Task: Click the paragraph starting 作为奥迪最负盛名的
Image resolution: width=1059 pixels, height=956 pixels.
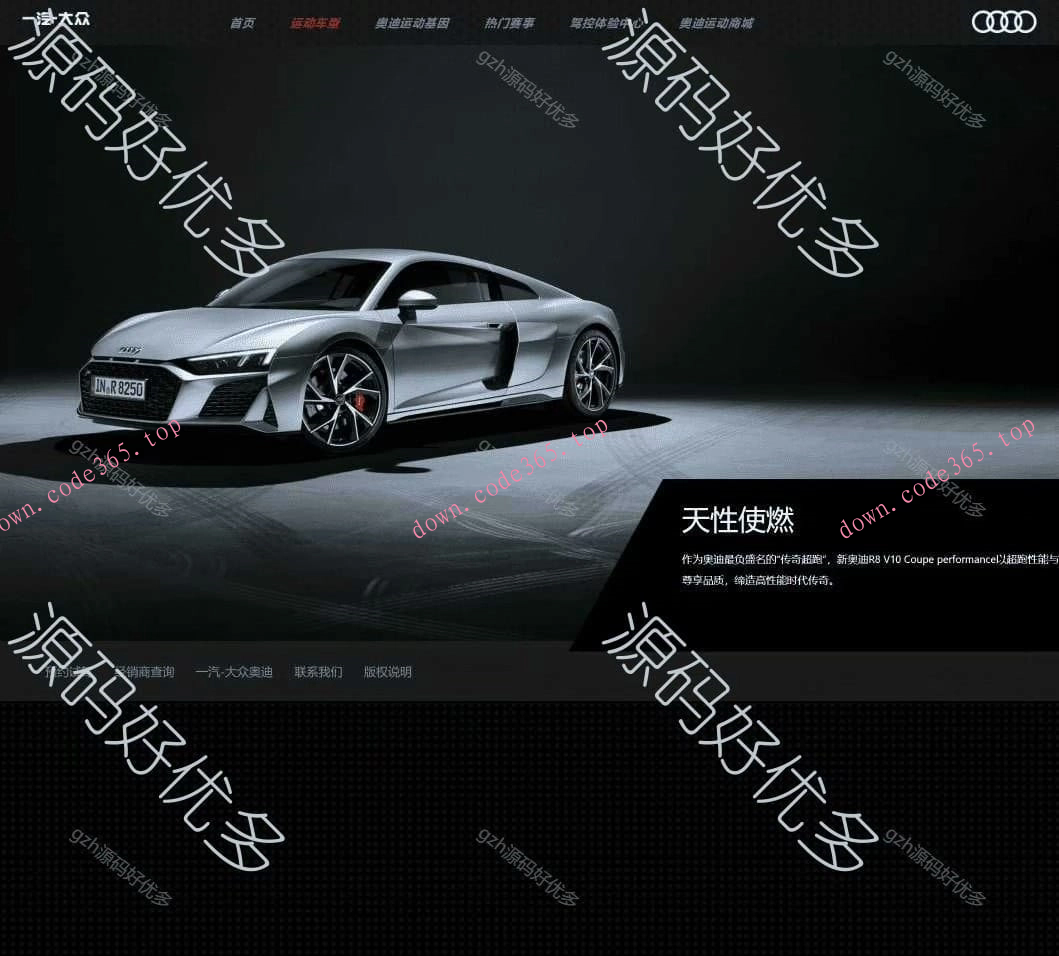Action: (x=870, y=570)
